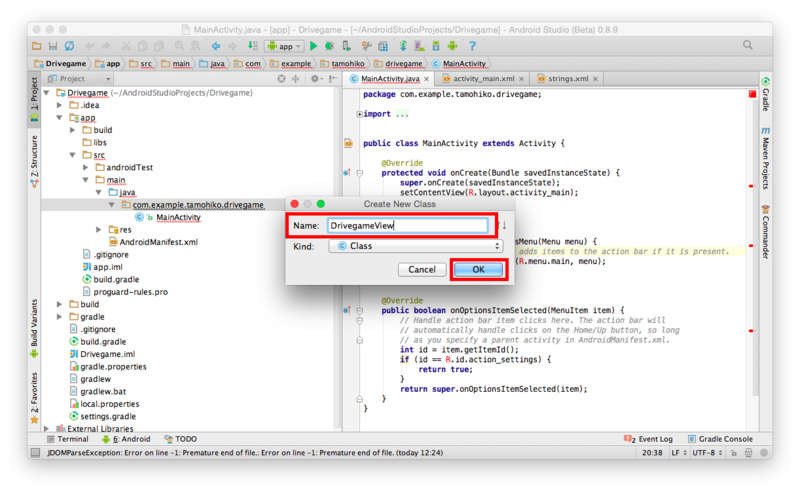The height and width of the screenshot is (492, 800).
Task: Open the app run configuration dropdown
Action: click(285, 46)
